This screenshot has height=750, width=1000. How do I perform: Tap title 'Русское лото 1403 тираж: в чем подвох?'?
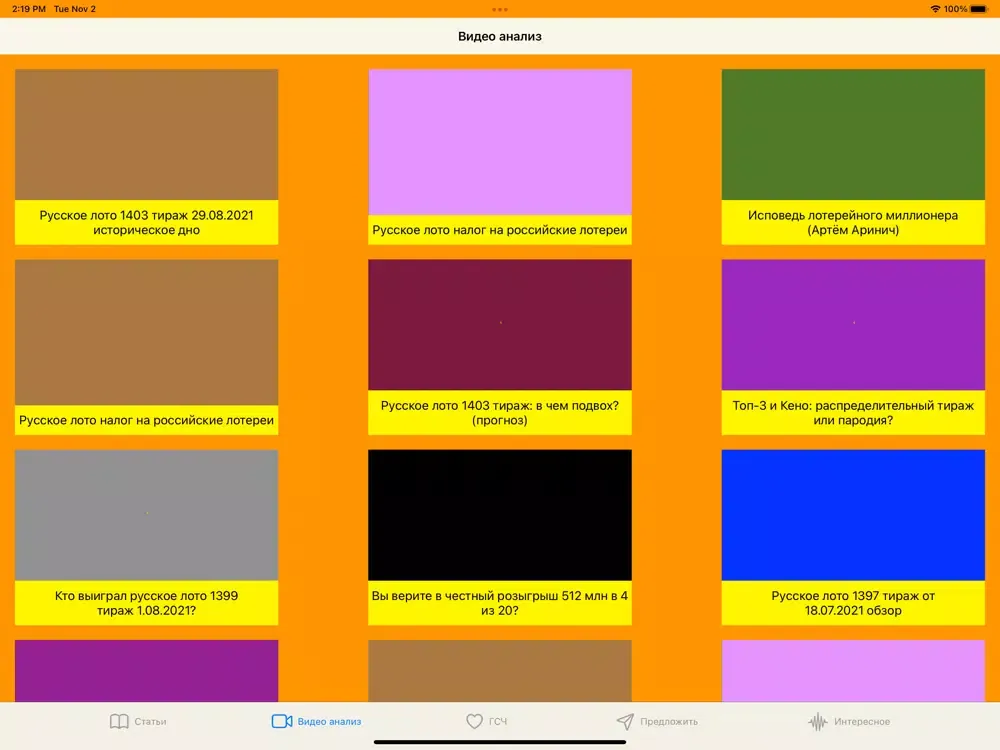pos(500,406)
